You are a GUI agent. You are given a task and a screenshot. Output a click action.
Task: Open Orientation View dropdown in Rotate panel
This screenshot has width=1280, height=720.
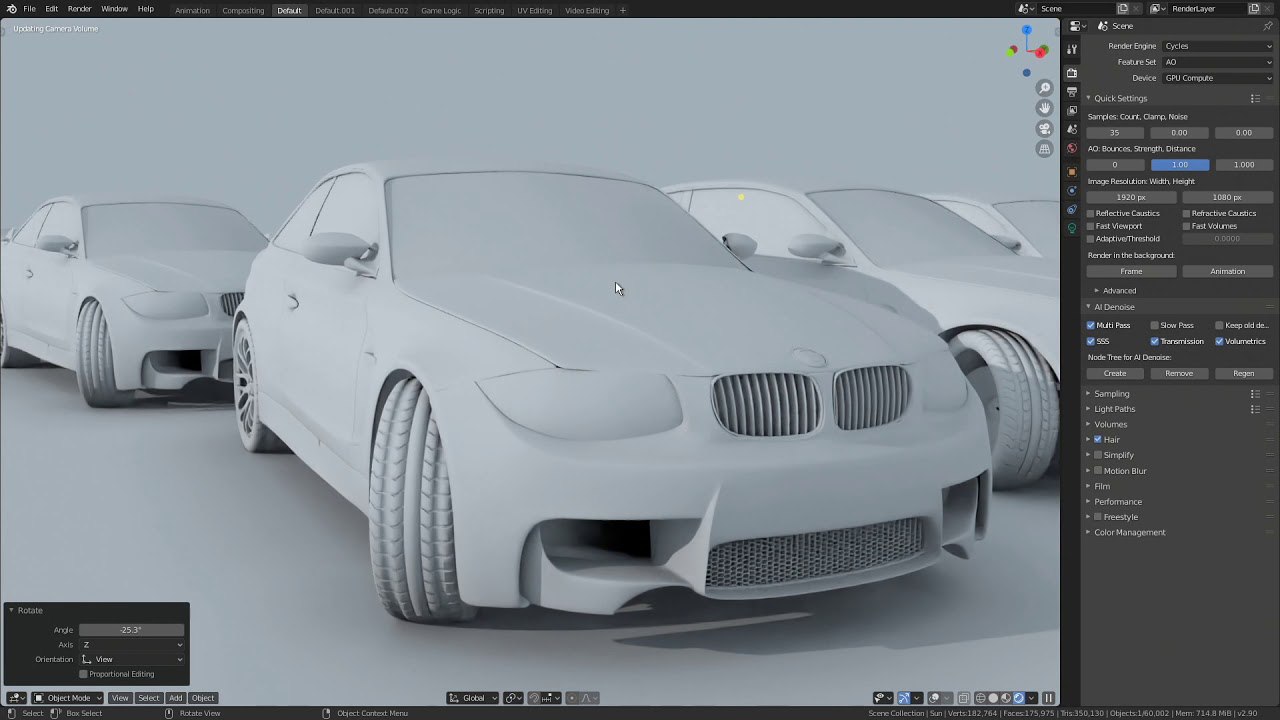(x=132, y=660)
